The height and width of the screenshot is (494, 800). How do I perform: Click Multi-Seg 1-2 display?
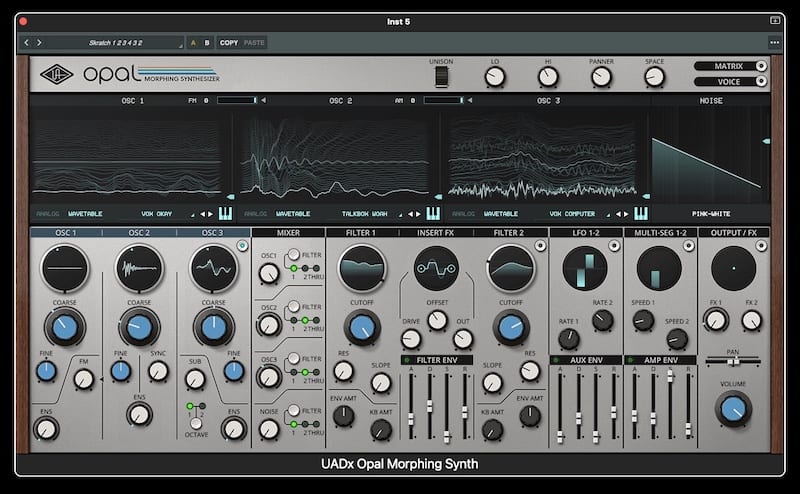coord(659,268)
